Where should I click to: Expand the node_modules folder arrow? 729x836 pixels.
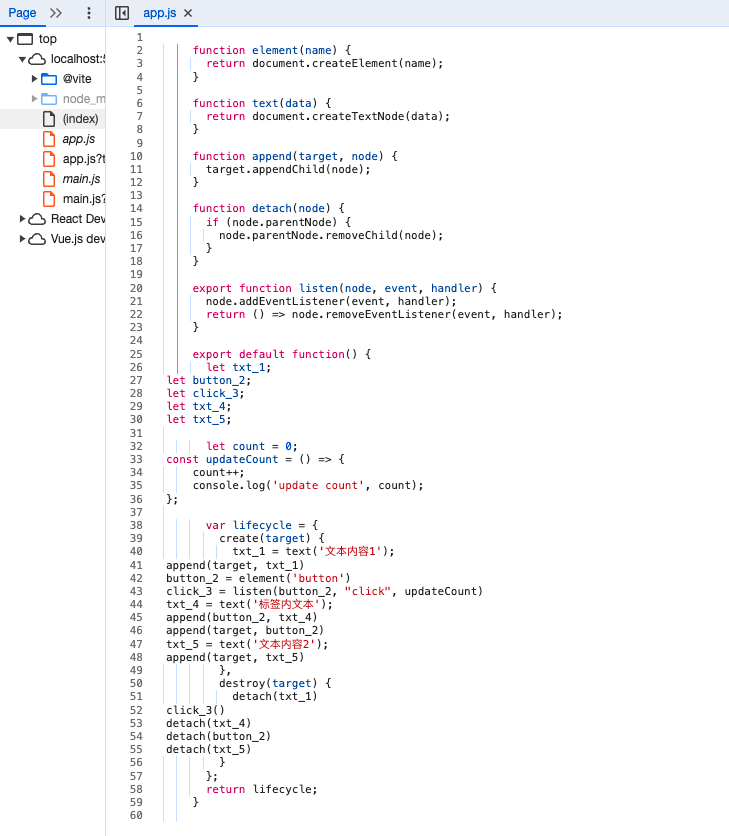point(34,99)
